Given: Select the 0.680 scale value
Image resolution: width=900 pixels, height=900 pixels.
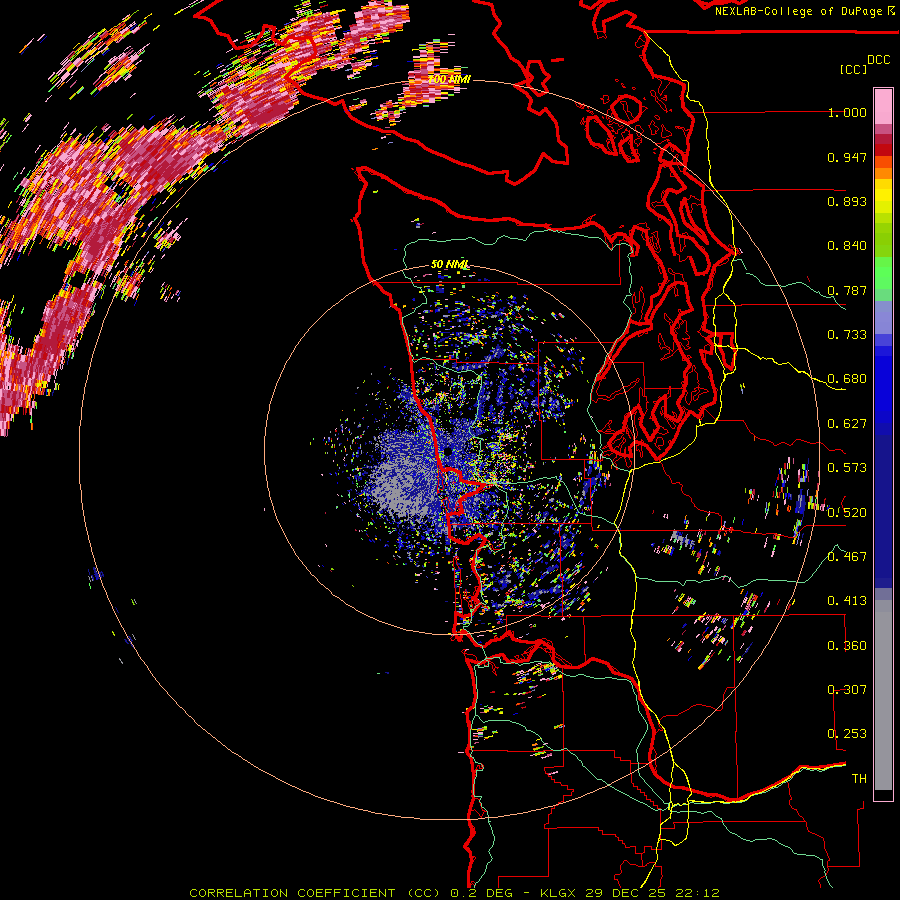Looking at the screenshot, I should [x=847, y=379].
